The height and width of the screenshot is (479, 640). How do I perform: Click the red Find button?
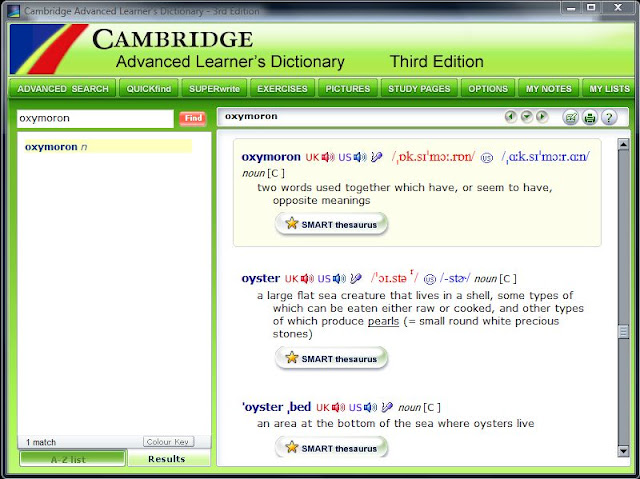193,118
